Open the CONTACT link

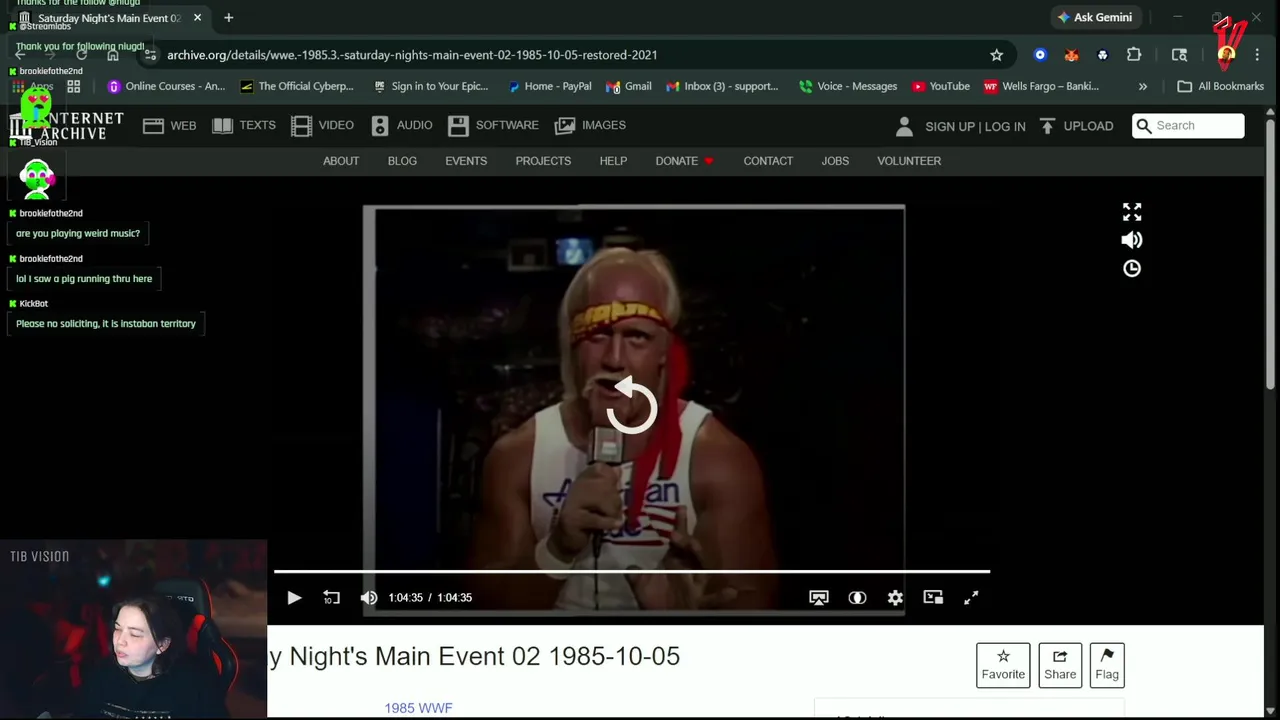tap(768, 161)
